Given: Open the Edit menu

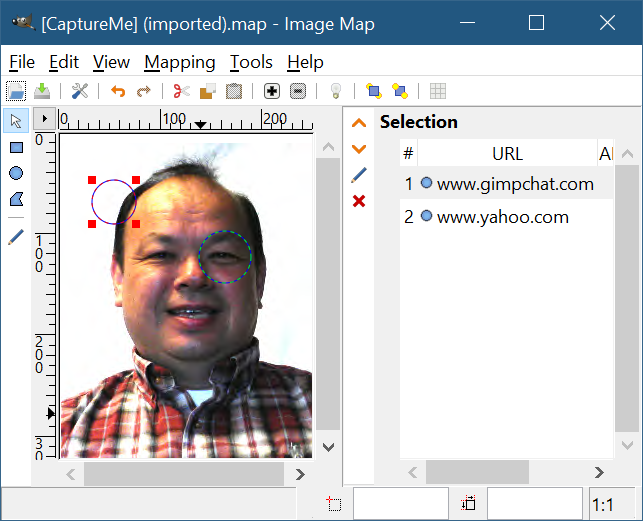Looking at the screenshot, I should pyautogui.click(x=64, y=62).
